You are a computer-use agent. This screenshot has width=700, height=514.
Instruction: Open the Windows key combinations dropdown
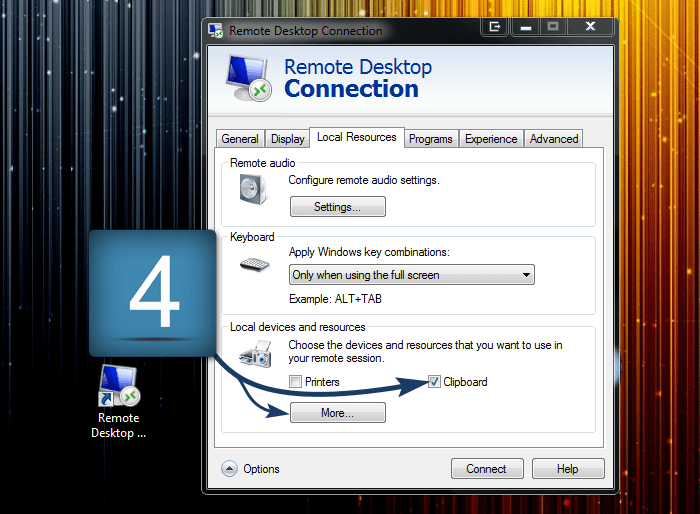click(412, 275)
